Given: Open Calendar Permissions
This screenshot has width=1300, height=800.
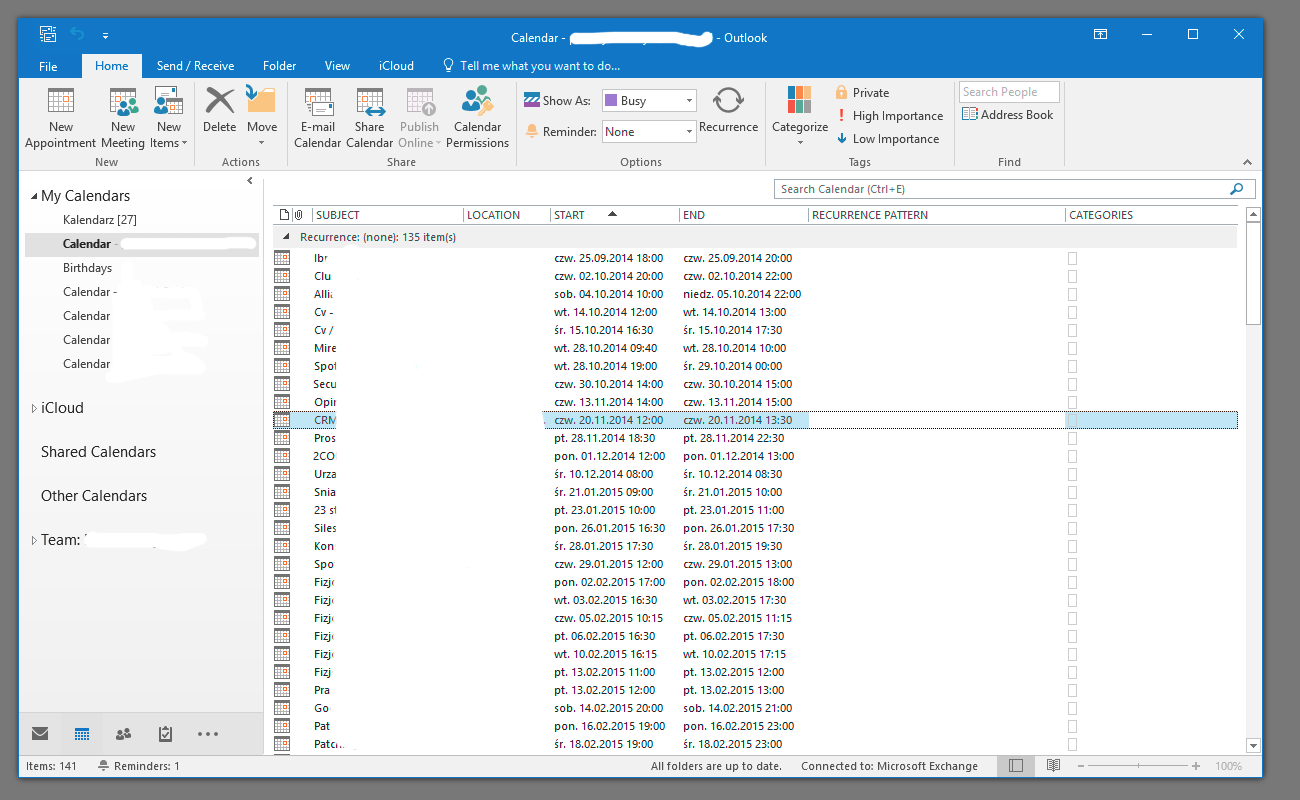Looking at the screenshot, I should pyautogui.click(x=477, y=103).
